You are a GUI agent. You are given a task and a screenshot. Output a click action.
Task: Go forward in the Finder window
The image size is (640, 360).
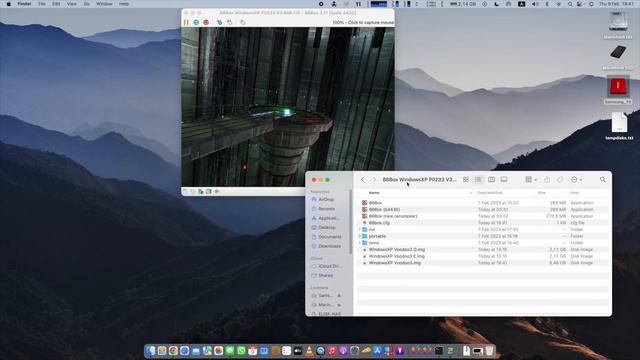click(374, 180)
